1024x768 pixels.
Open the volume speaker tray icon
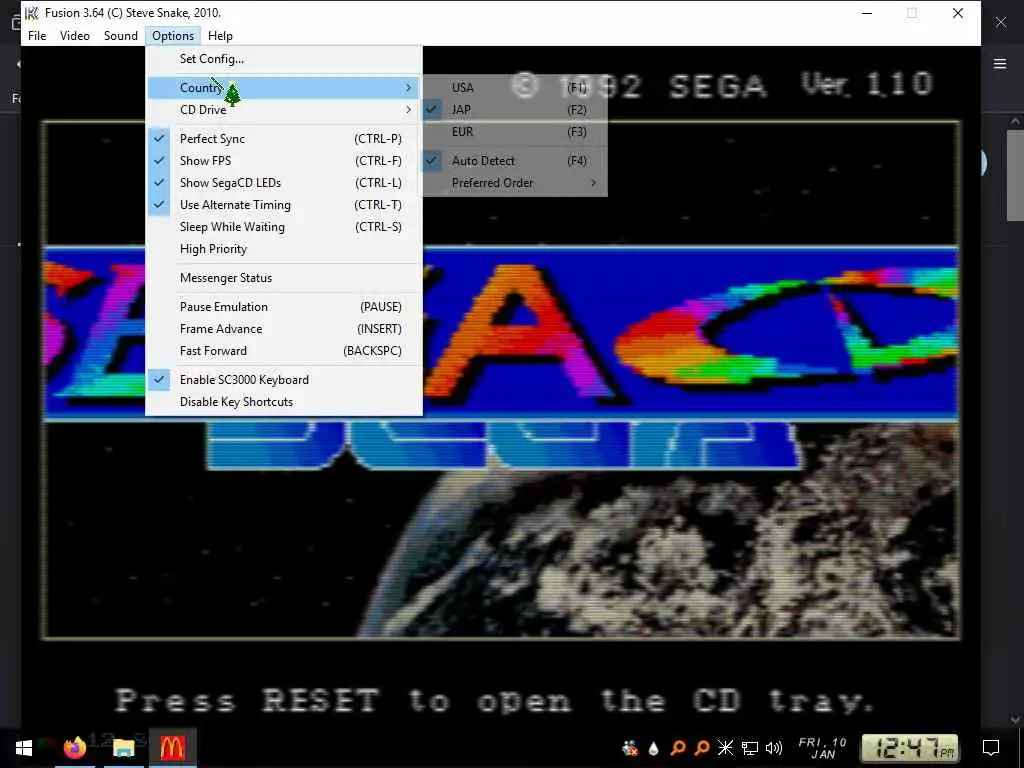[x=774, y=748]
